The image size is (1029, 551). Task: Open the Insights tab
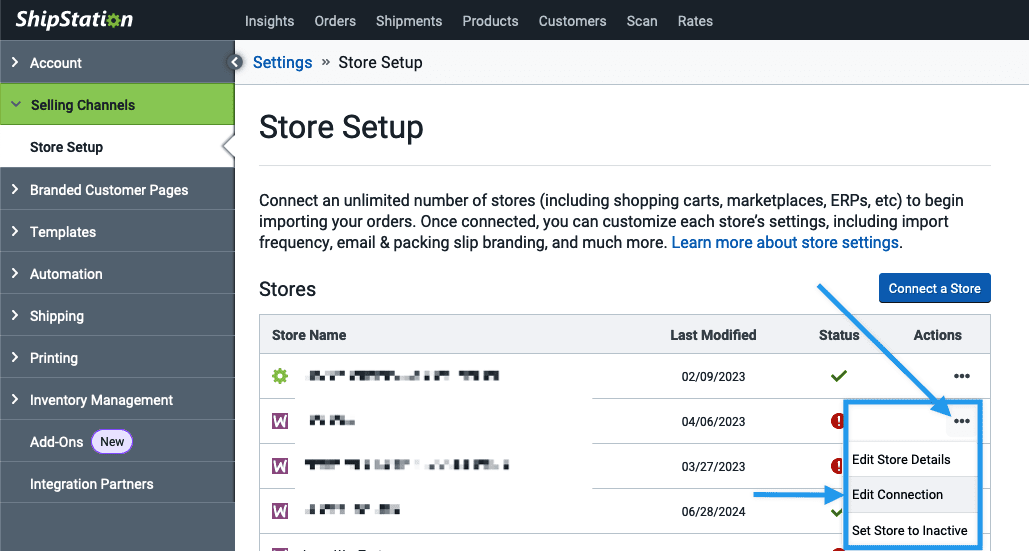tap(269, 21)
